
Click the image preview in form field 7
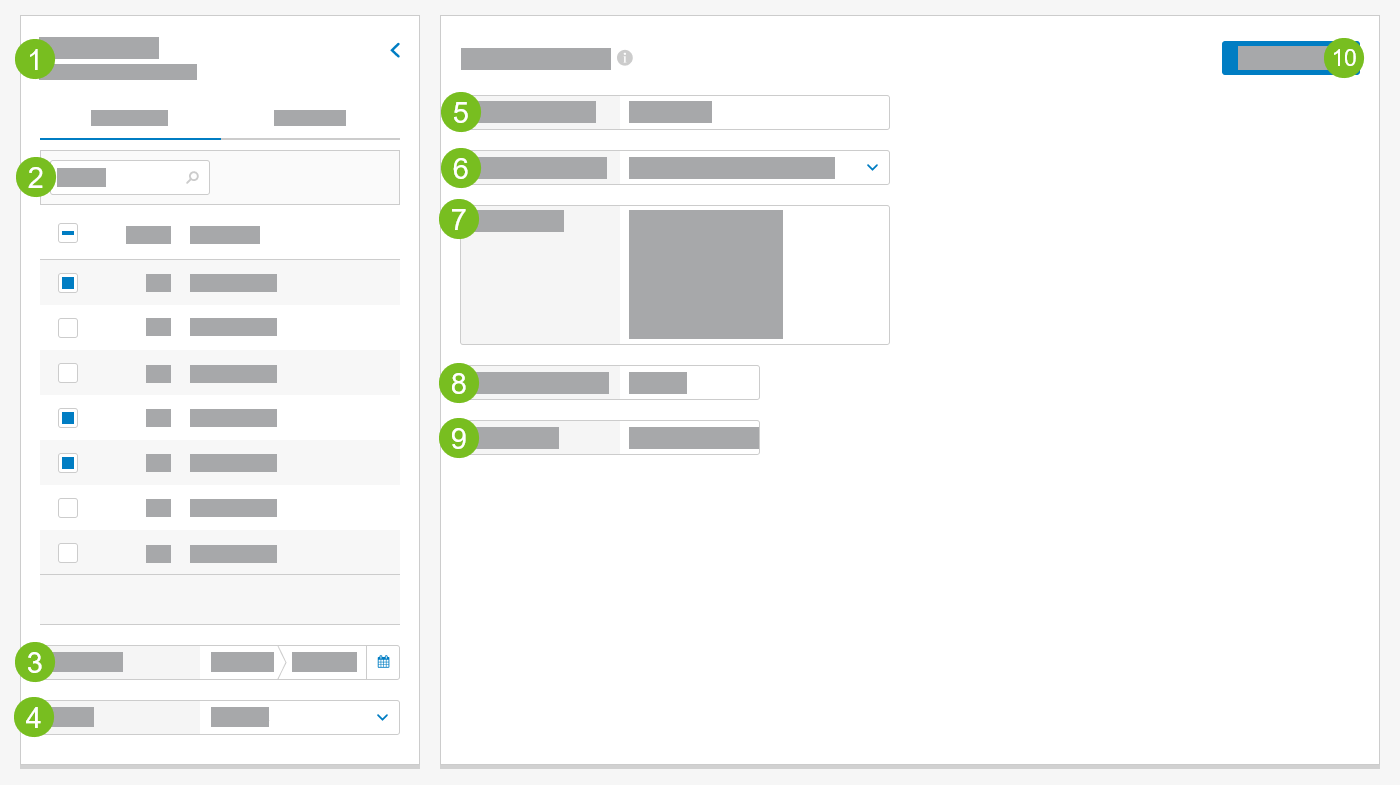coord(706,274)
